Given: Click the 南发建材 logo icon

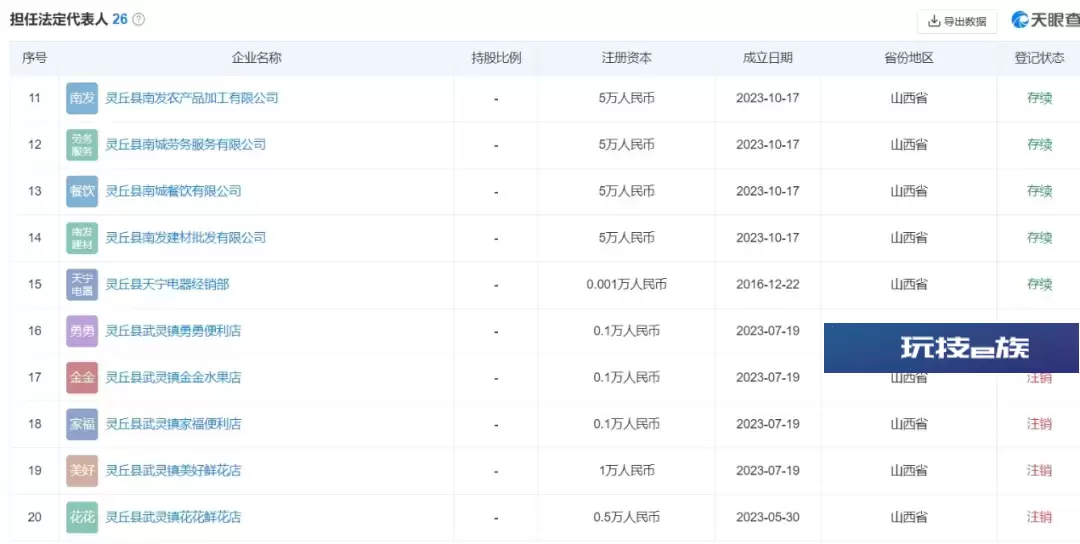Looking at the screenshot, I should click(x=82, y=238).
